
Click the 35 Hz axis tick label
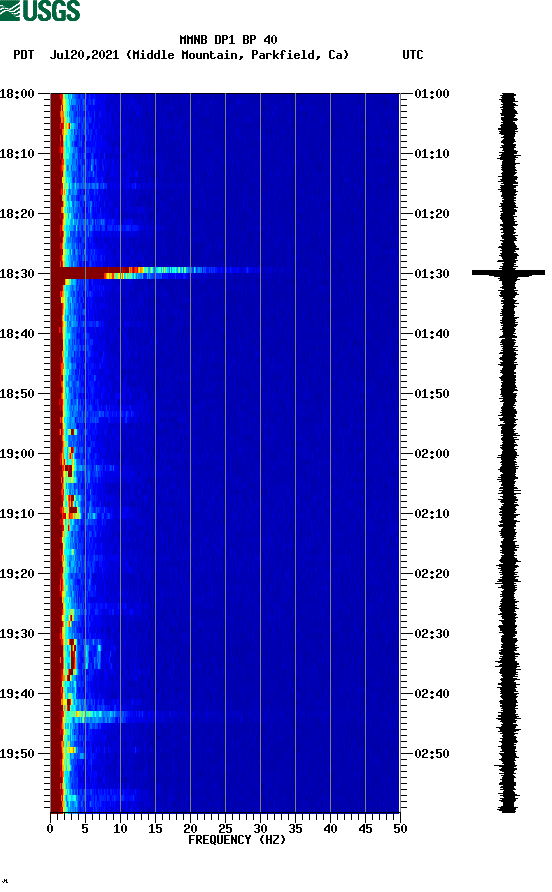(295, 829)
